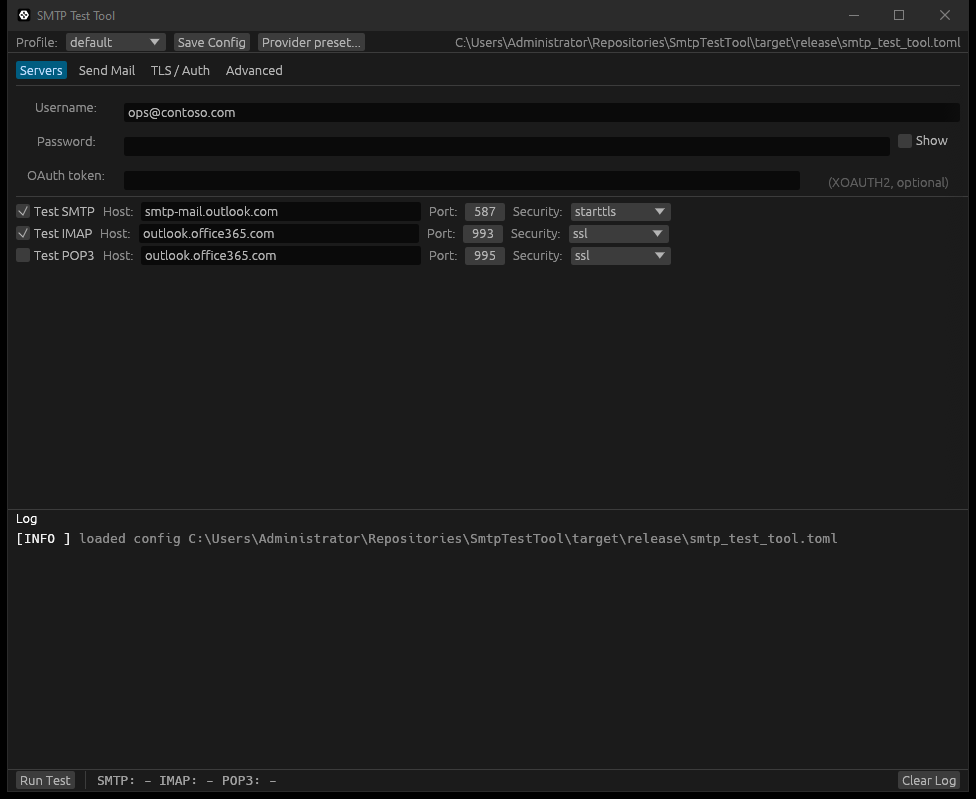The height and width of the screenshot is (799, 976).
Task: Click the IMAP port 993 field
Action: (483, 233)
